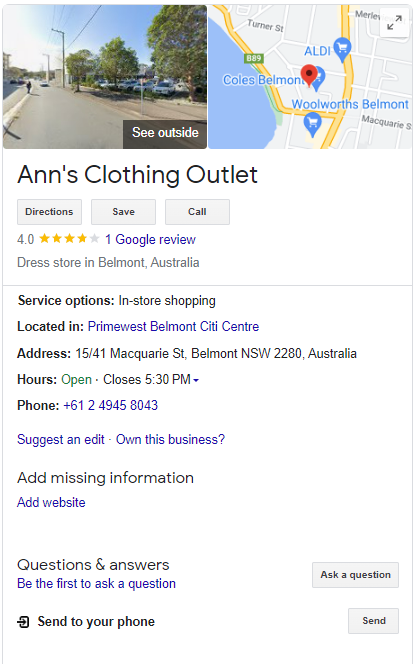Click the Send to your phone icon
413x664 pixels.
(x=23, y=622)
